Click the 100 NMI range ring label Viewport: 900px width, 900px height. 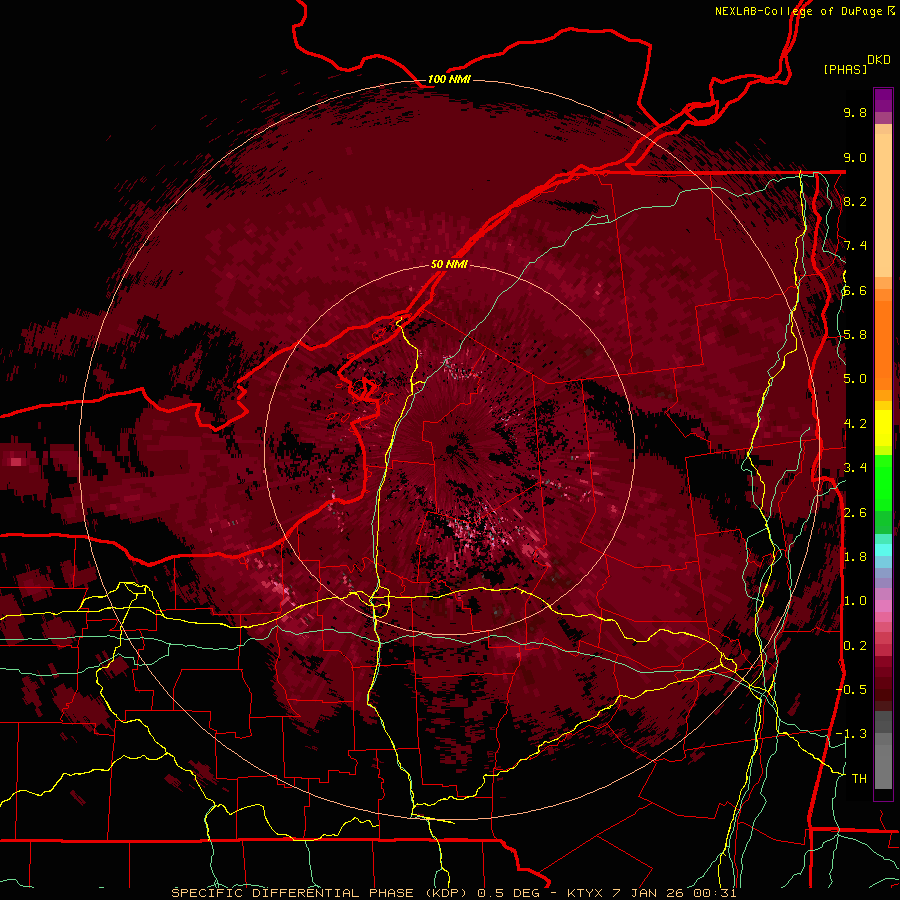449,79
